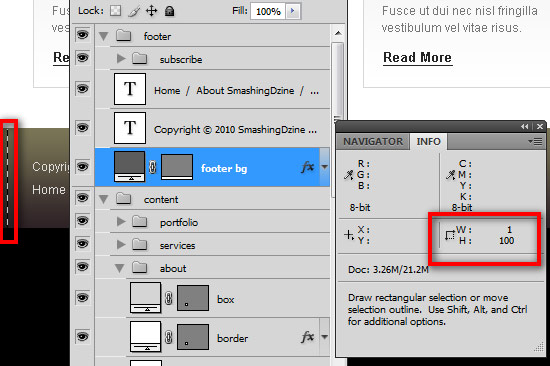The image size is (550, 366).
Task: Click the width height selection icon
Action: (450, 235)
